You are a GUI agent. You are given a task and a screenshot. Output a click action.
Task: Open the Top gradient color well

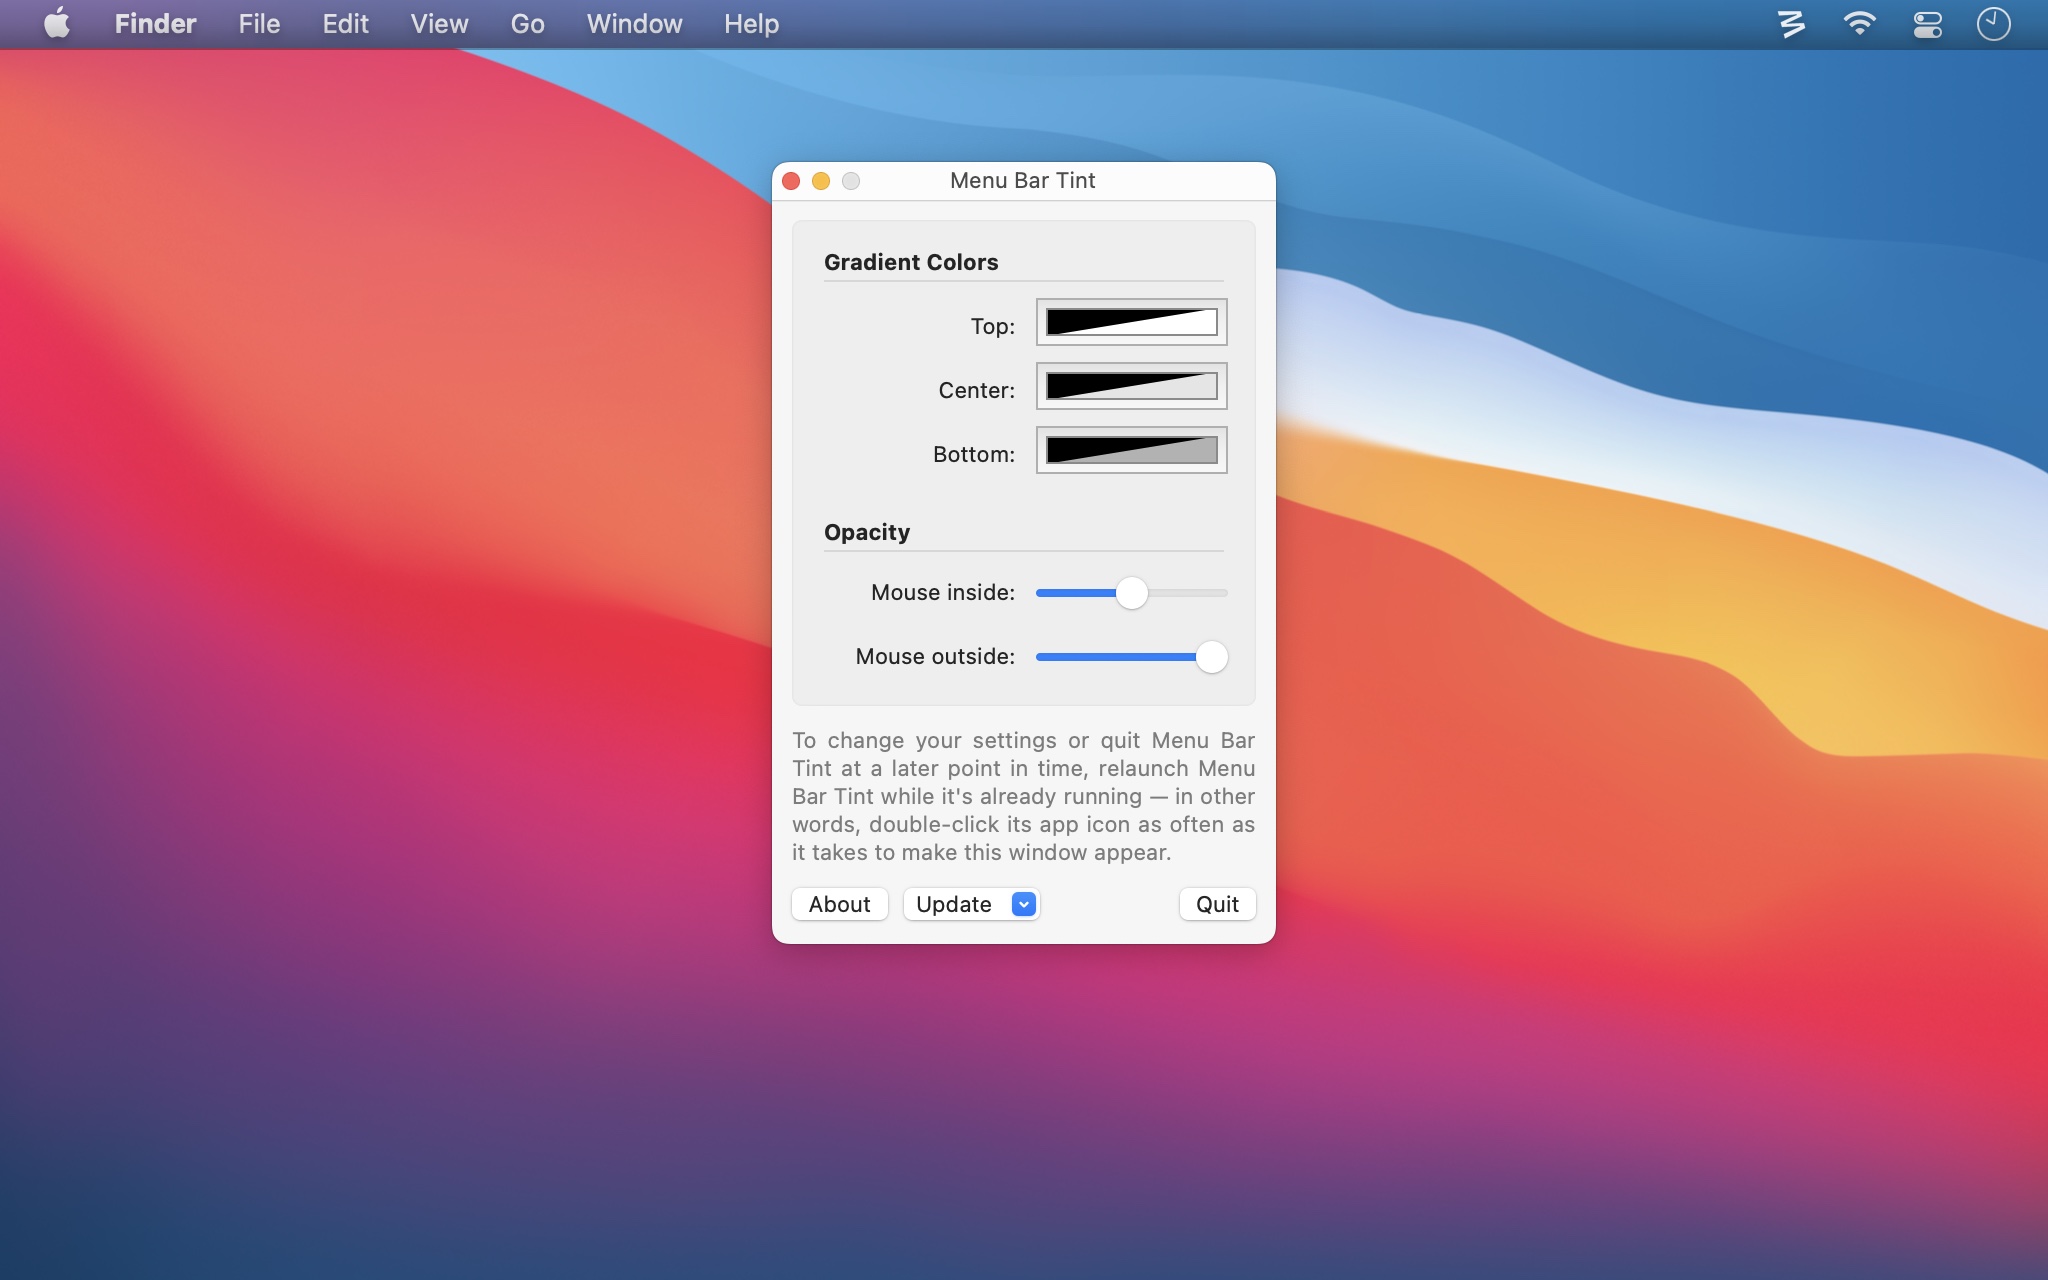(x=1130, y=323)
